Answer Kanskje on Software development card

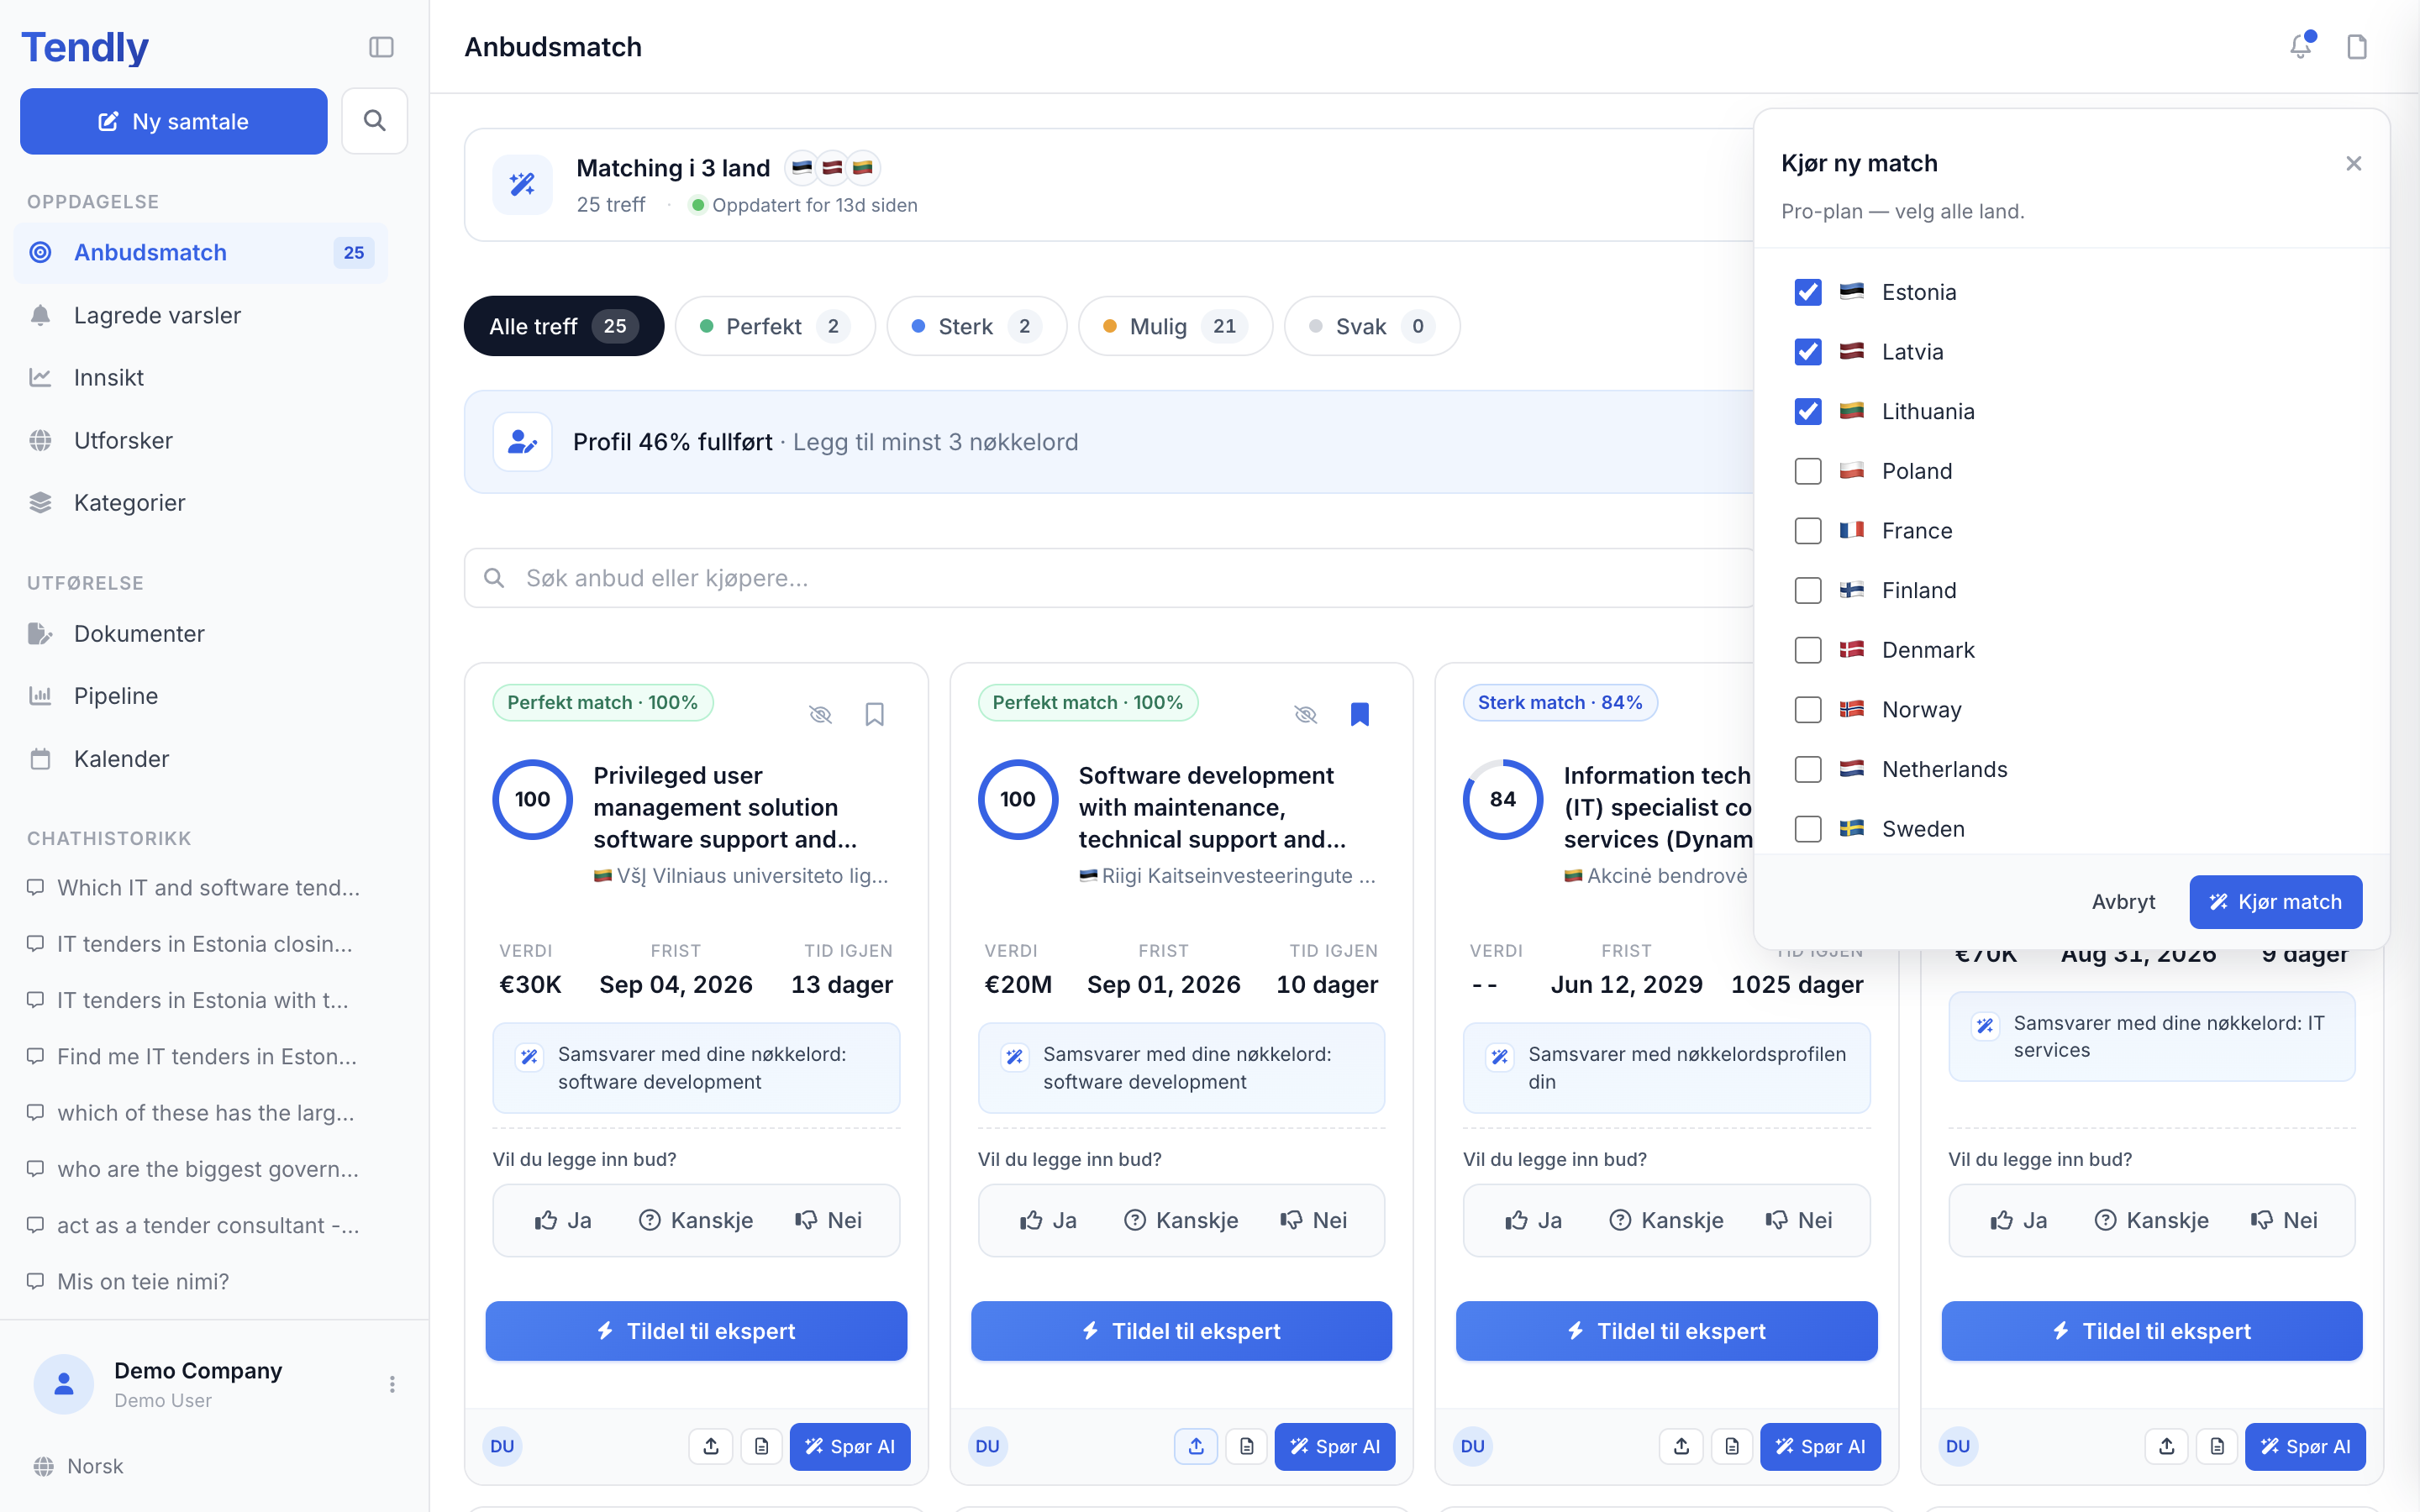(1181, 1220)
